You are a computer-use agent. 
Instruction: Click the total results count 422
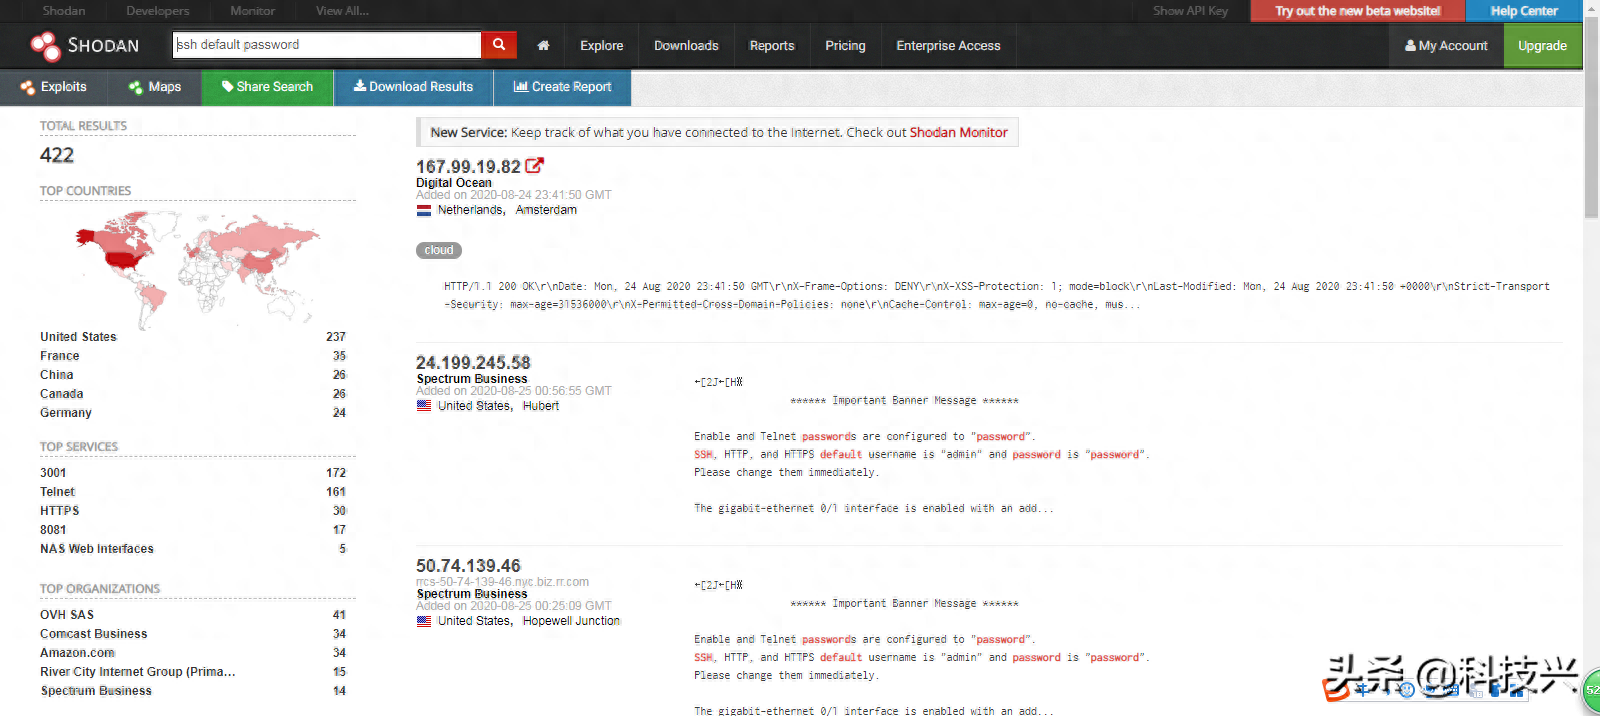[x=57, y=155]
